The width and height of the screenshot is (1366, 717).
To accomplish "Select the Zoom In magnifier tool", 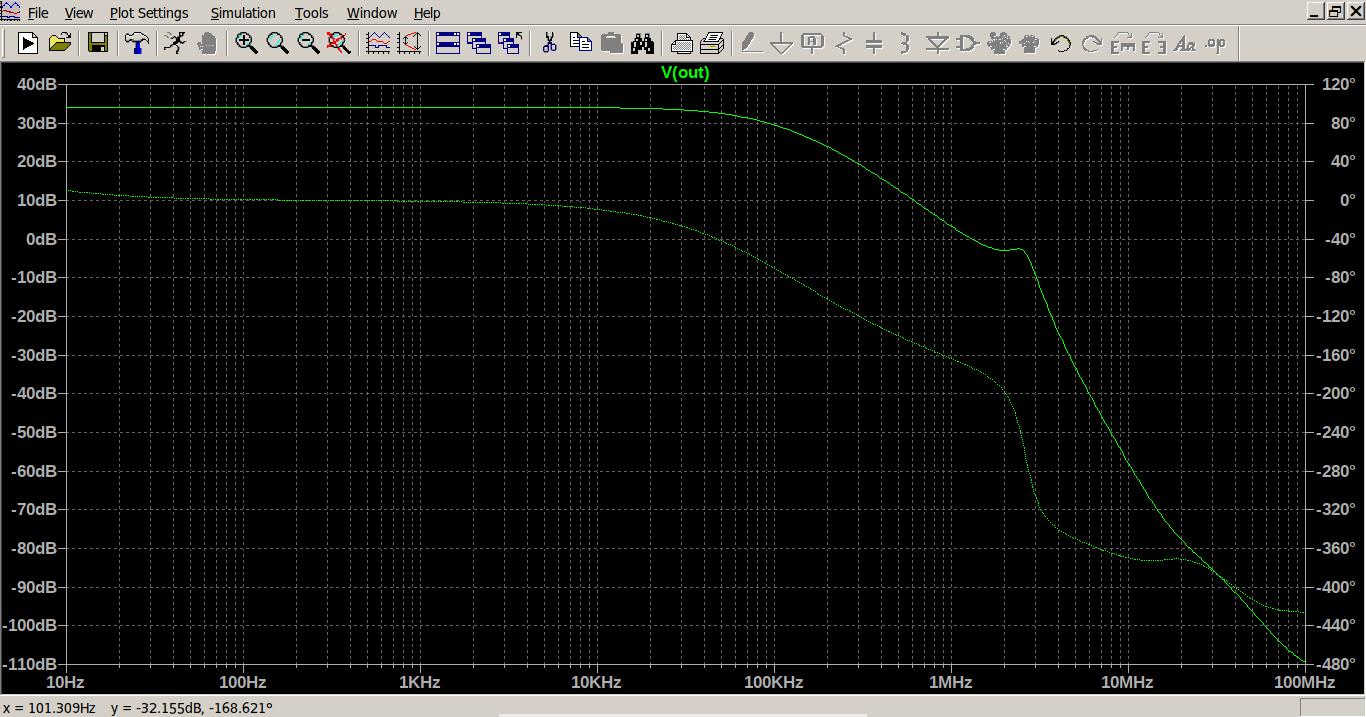I will tap(246, 43).
